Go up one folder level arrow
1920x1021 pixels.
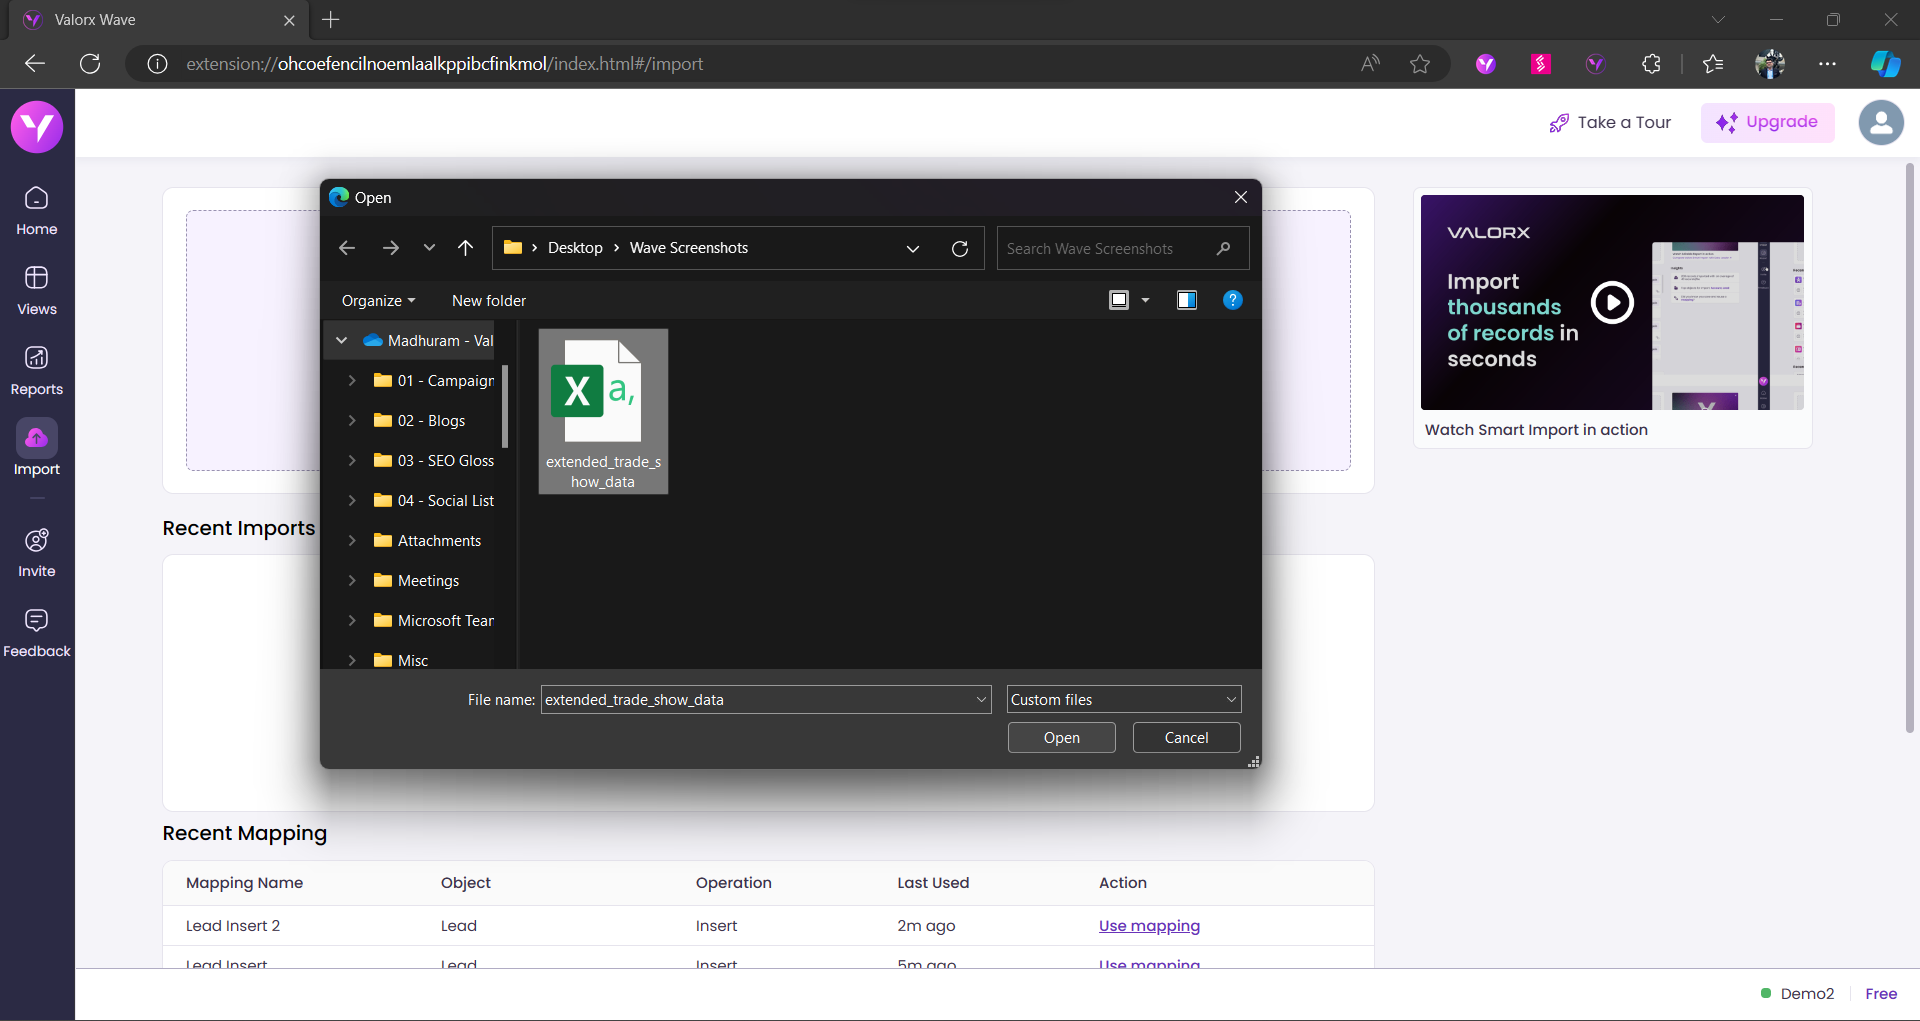(465, 248)
